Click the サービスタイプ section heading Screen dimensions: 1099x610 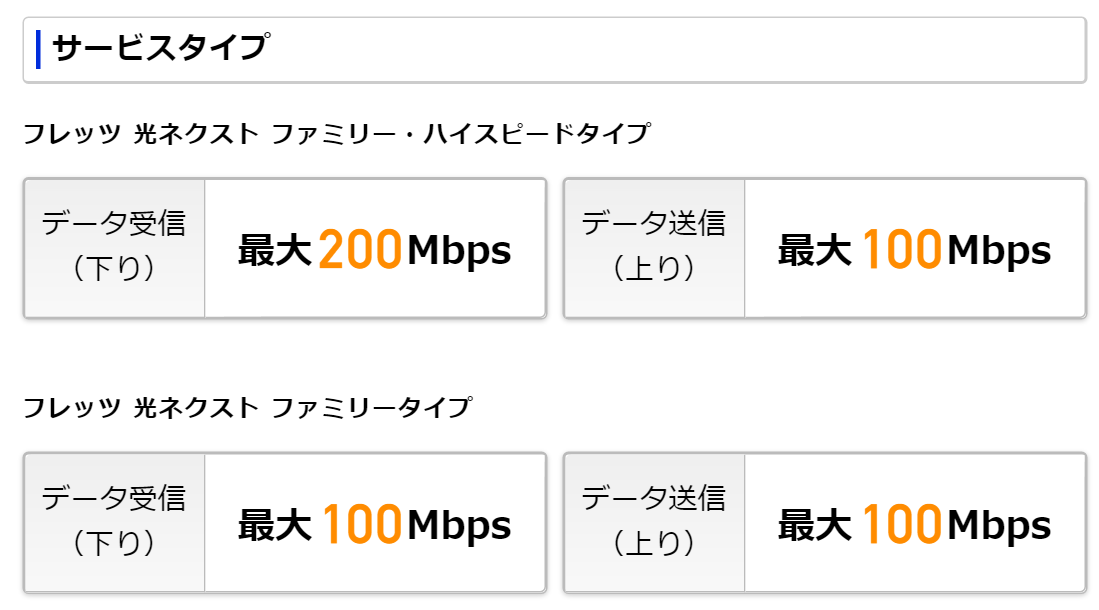coord(160,48)
